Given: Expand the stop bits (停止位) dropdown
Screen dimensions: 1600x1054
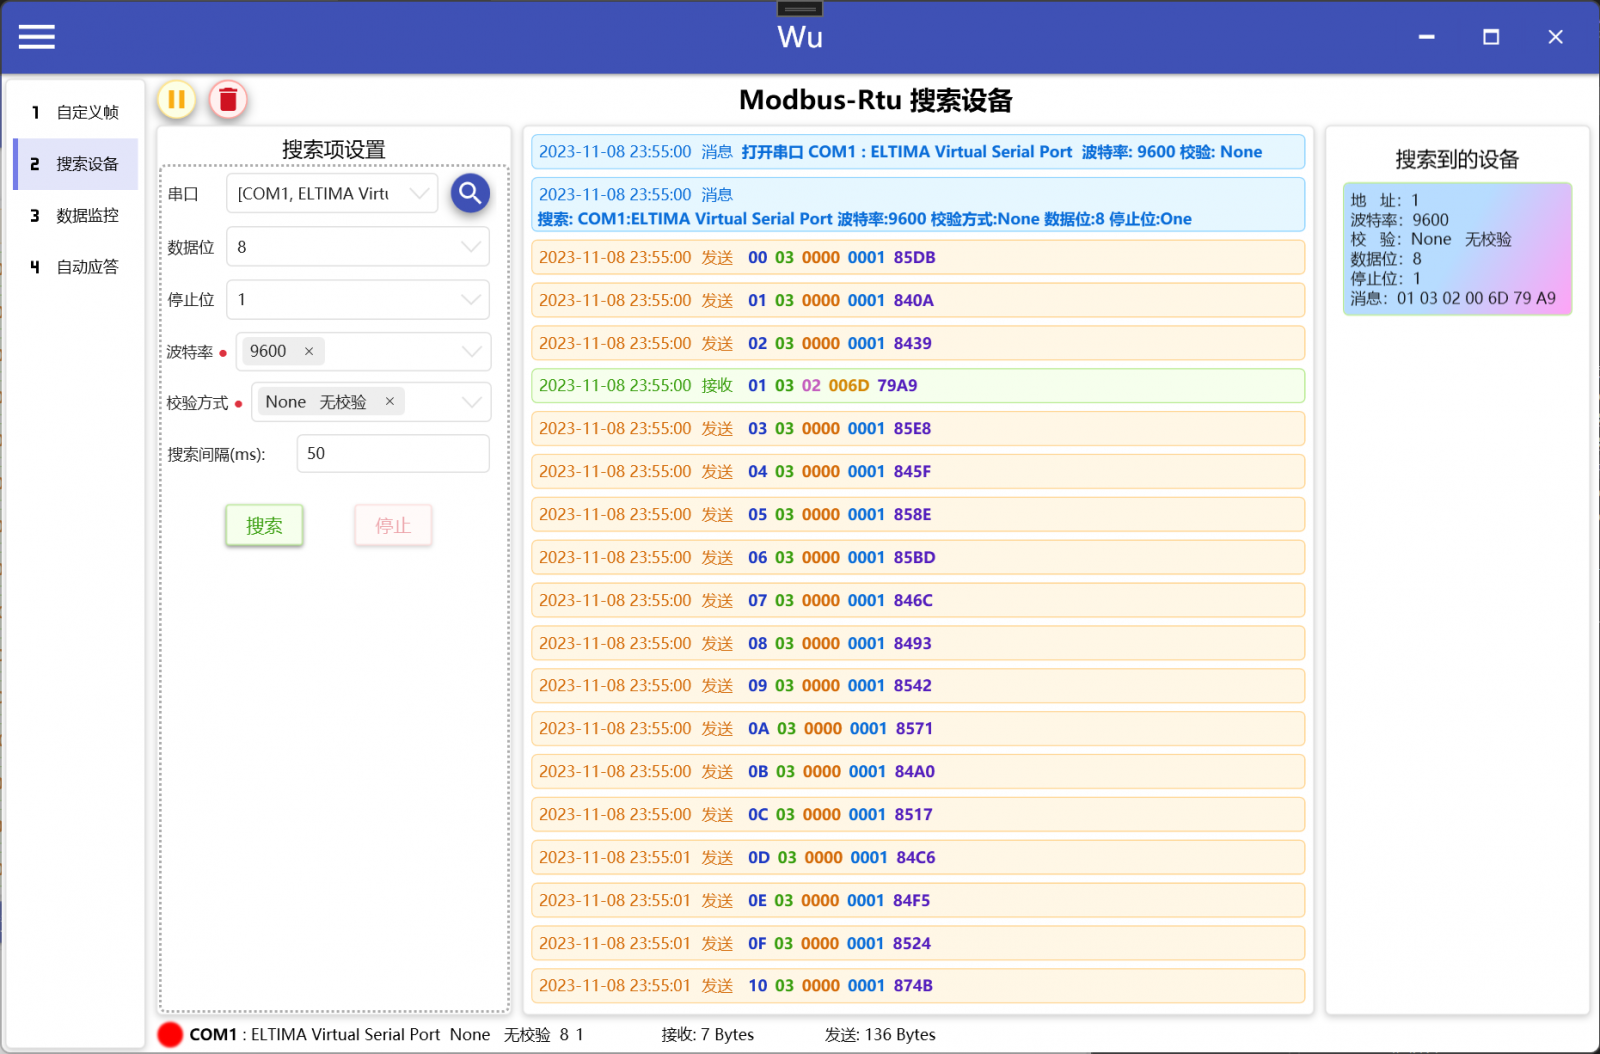Looking at the screenshot, I should coord(471,299).
